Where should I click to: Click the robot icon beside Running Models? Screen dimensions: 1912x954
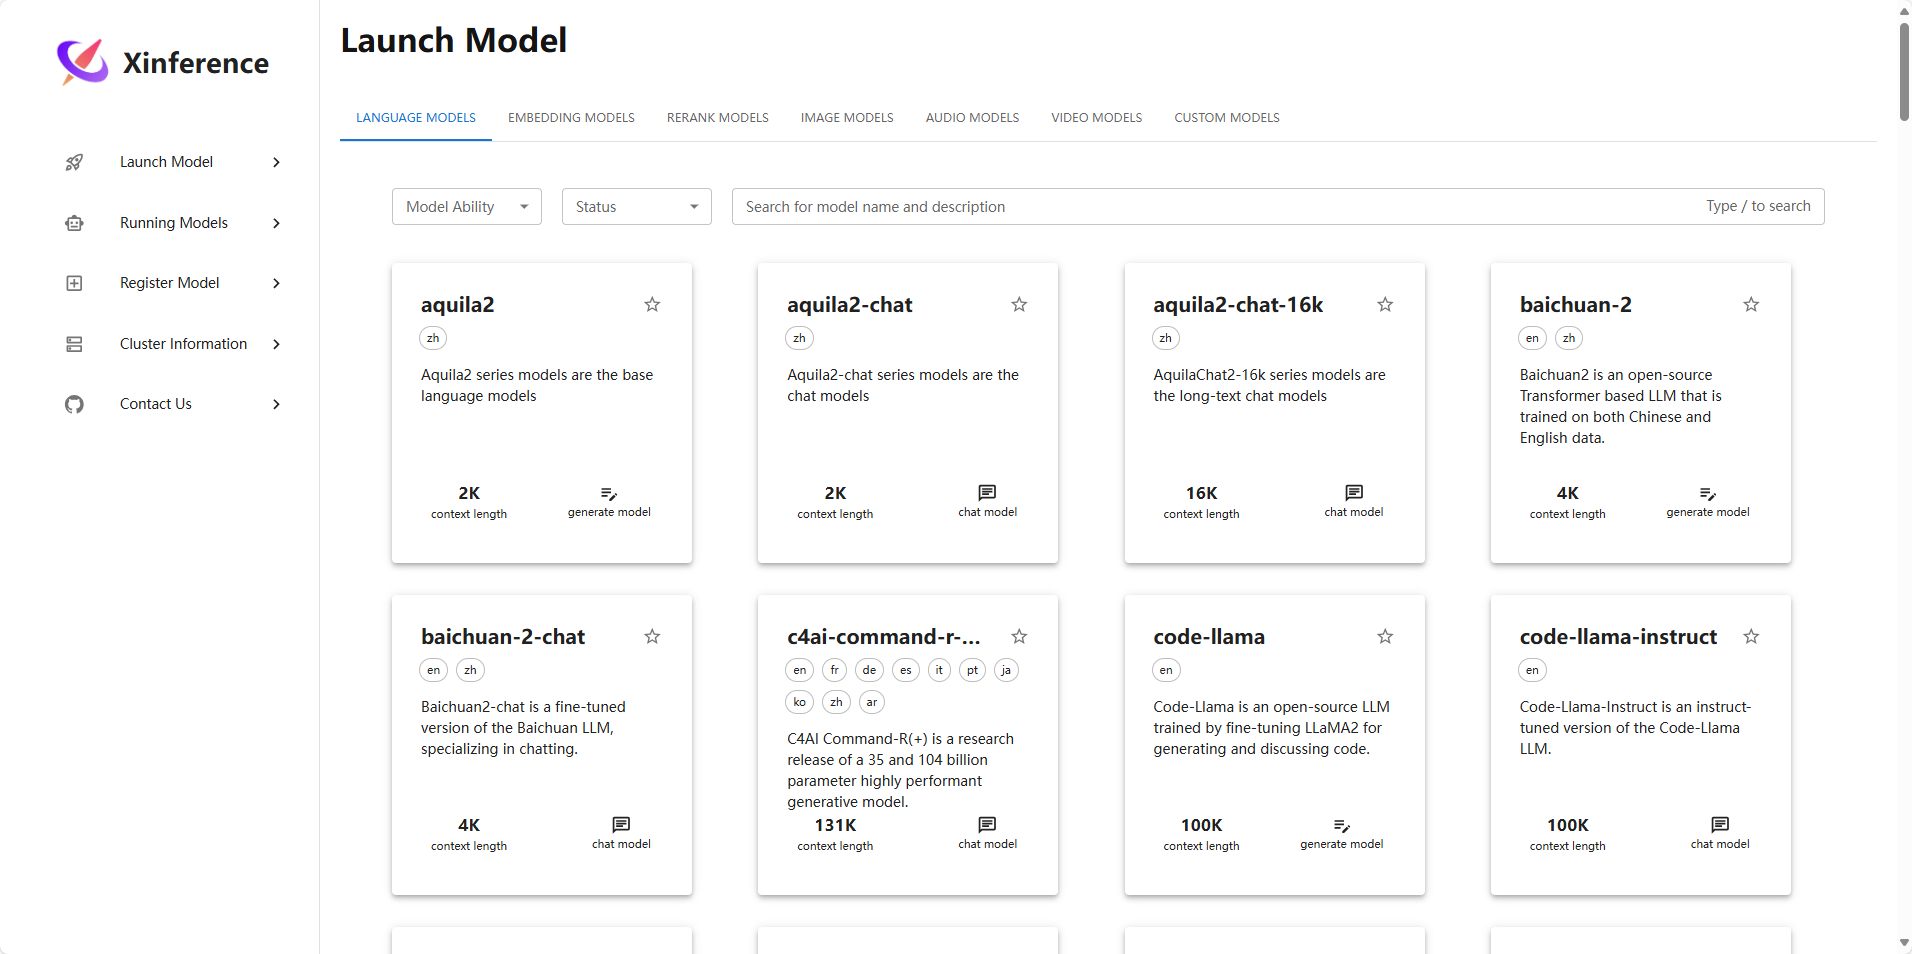point(74,223)
